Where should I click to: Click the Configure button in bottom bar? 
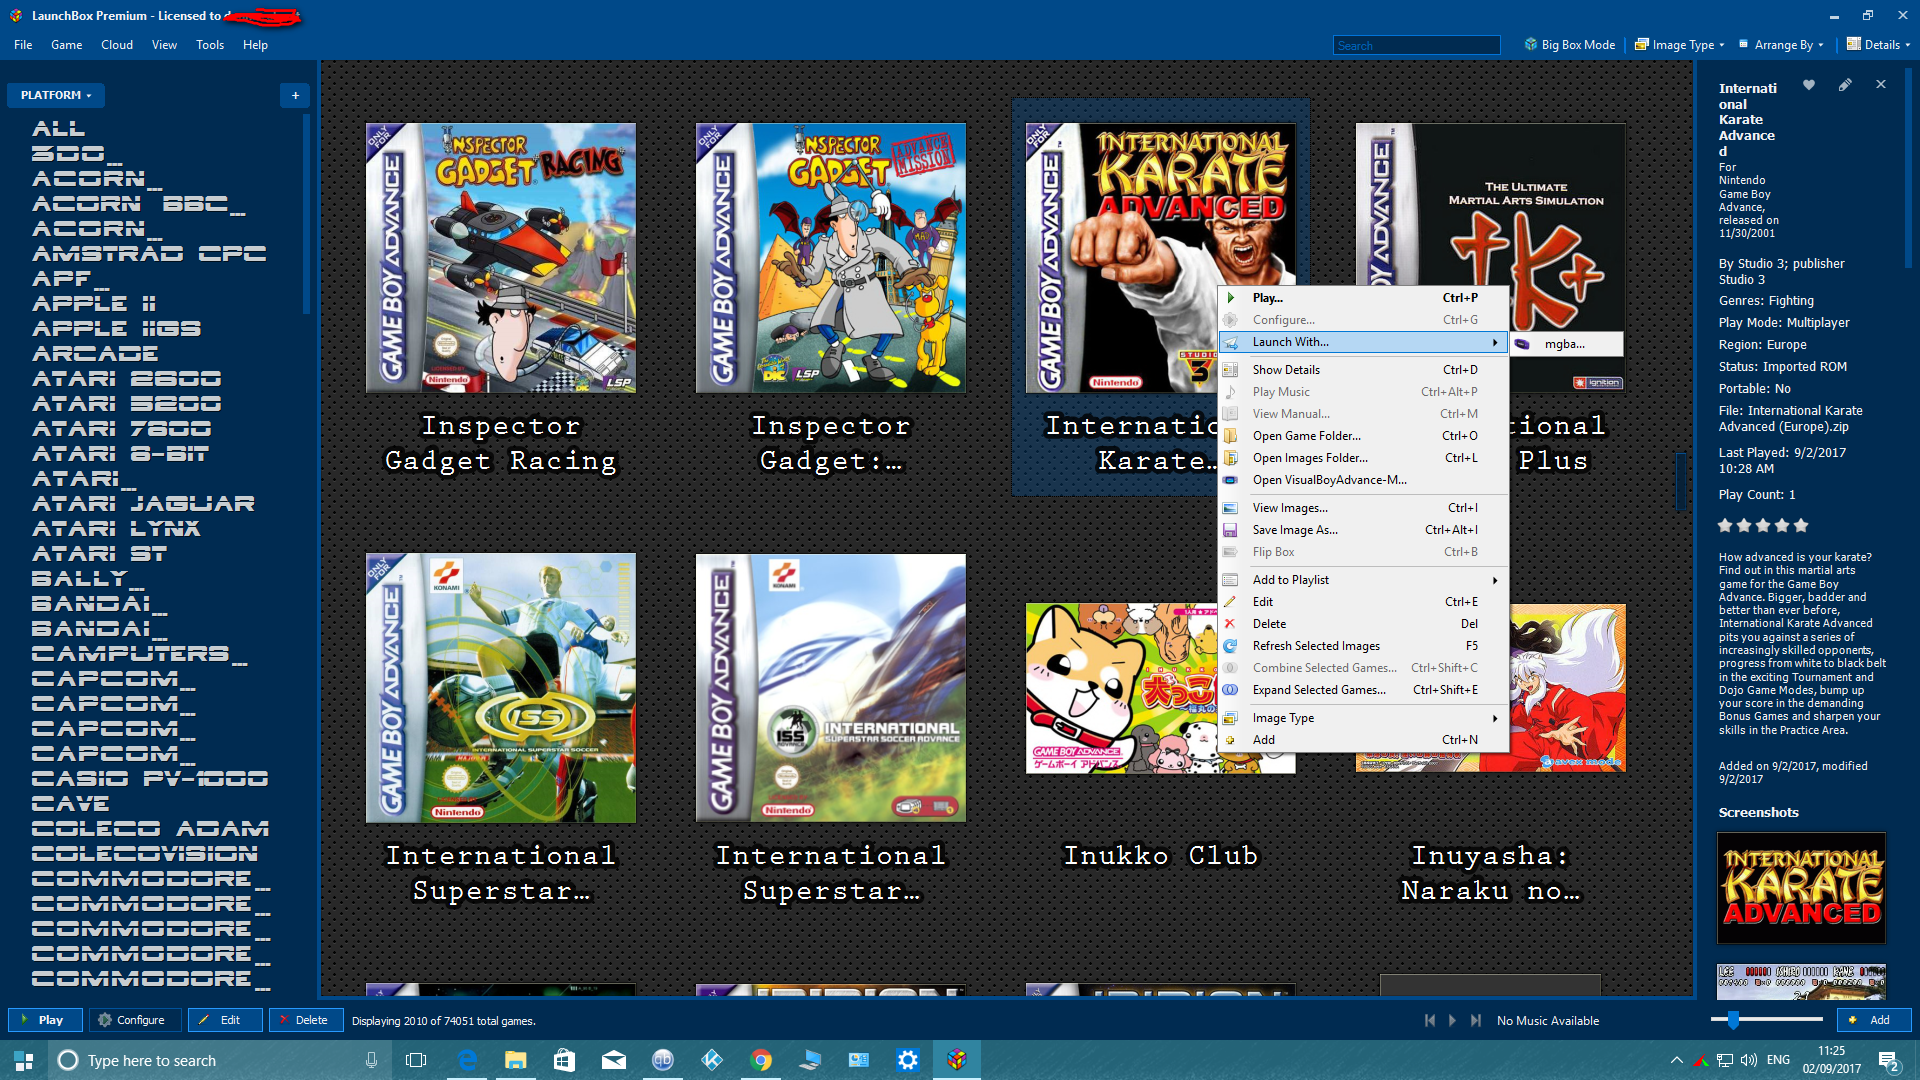coord(133,1020)
